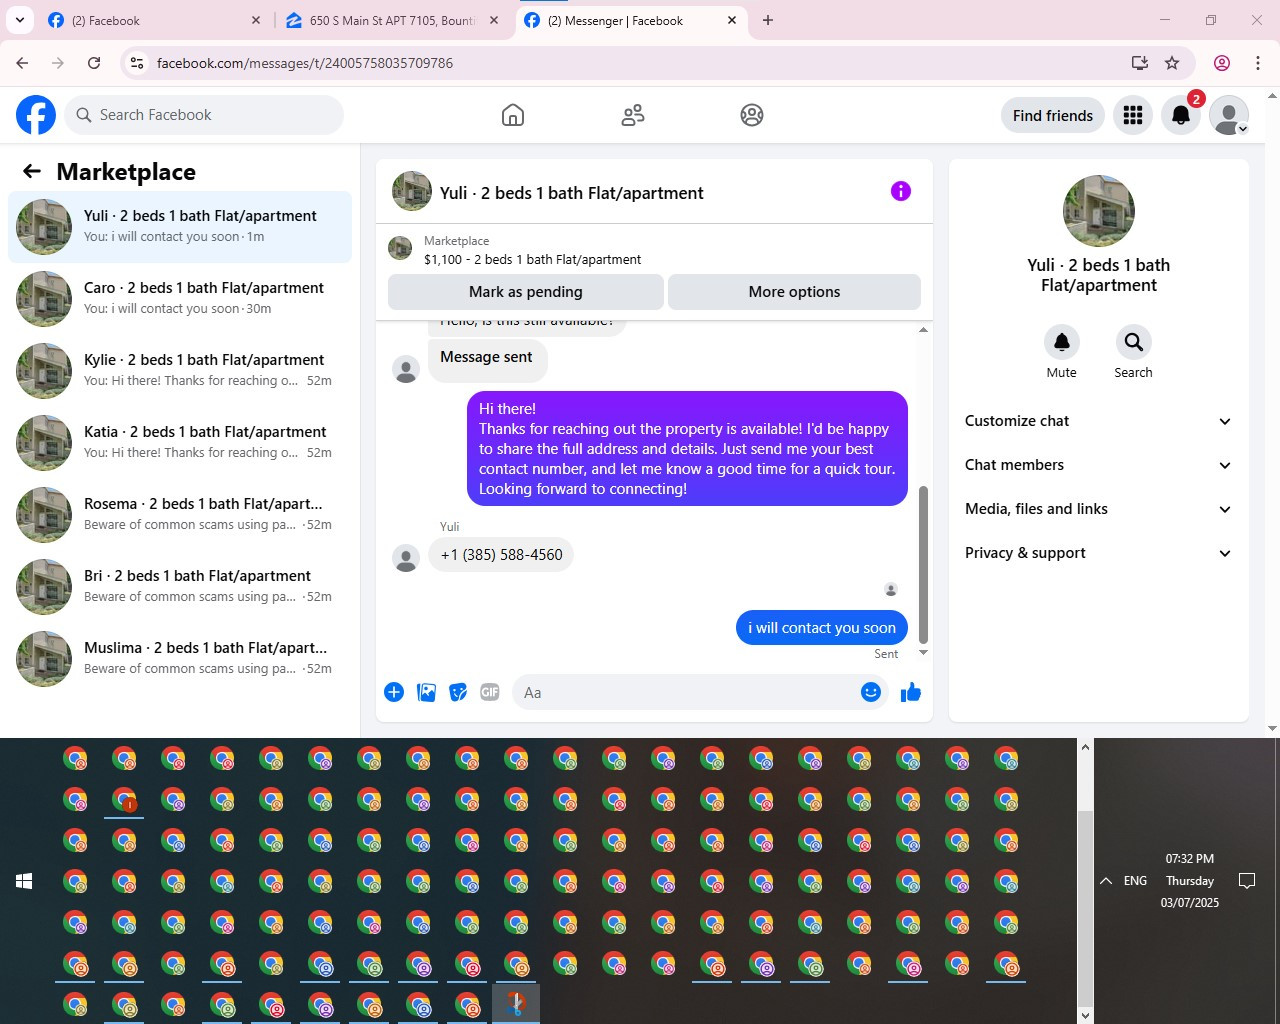The image size is (1280, 1024).
Task: Open Katia apartment conversation
Action: [x=180, y=443]
